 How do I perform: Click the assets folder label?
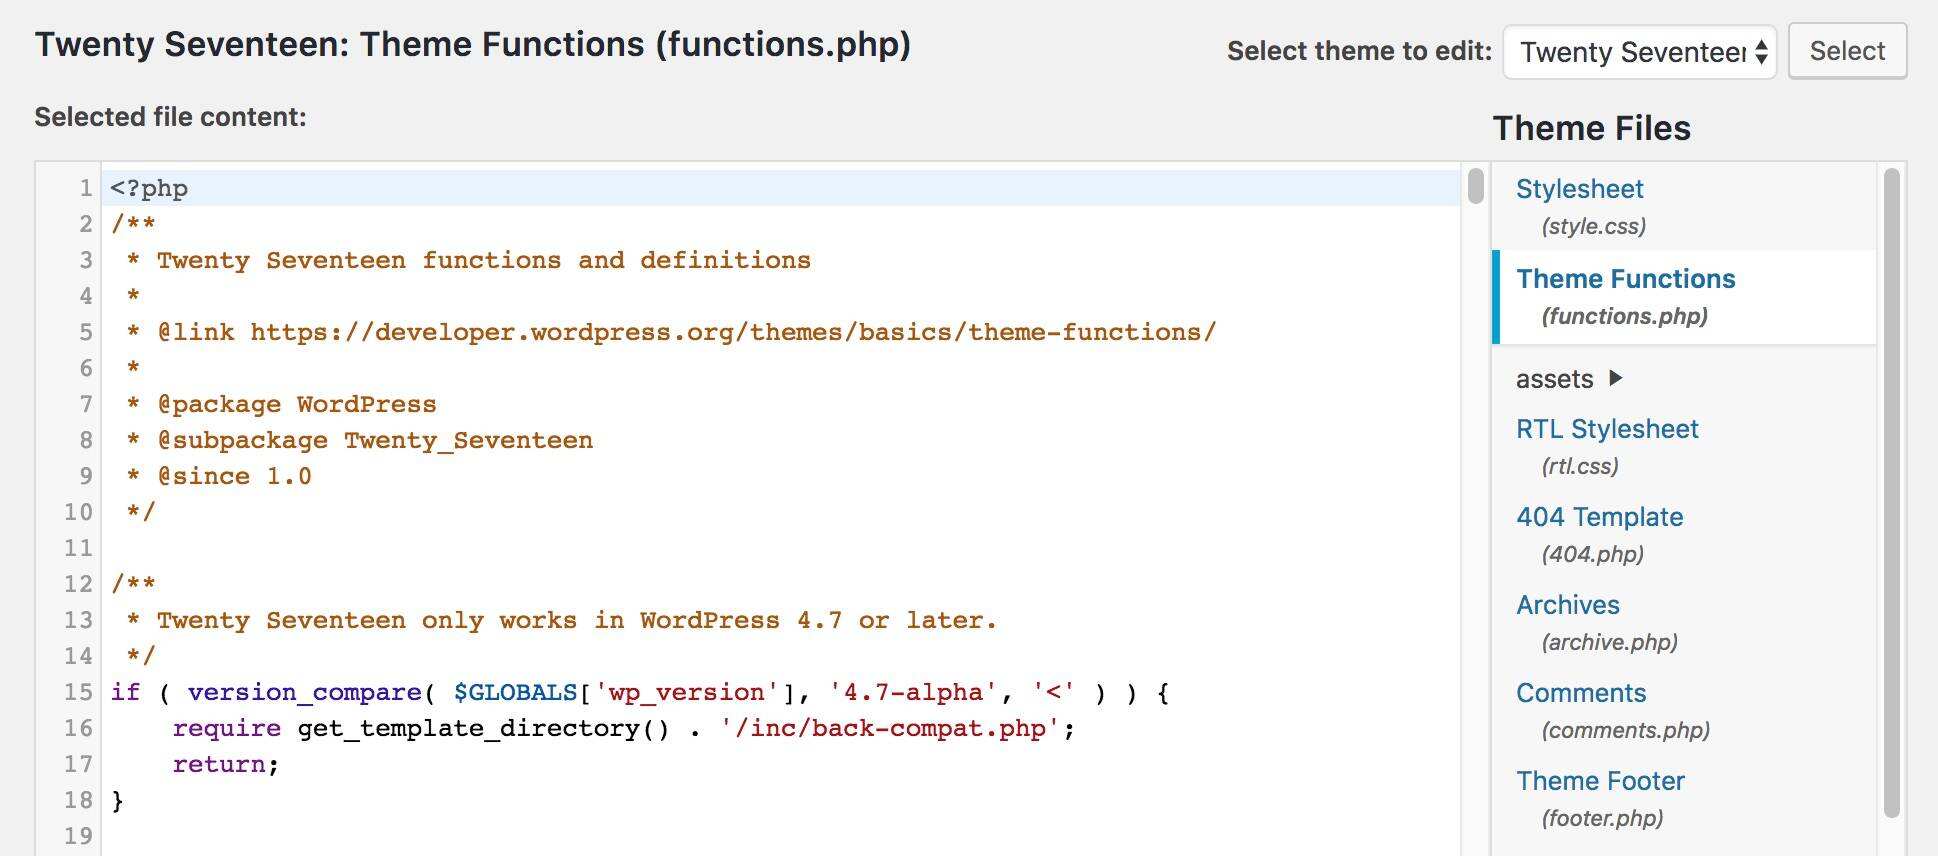(x=1554, y=379)
